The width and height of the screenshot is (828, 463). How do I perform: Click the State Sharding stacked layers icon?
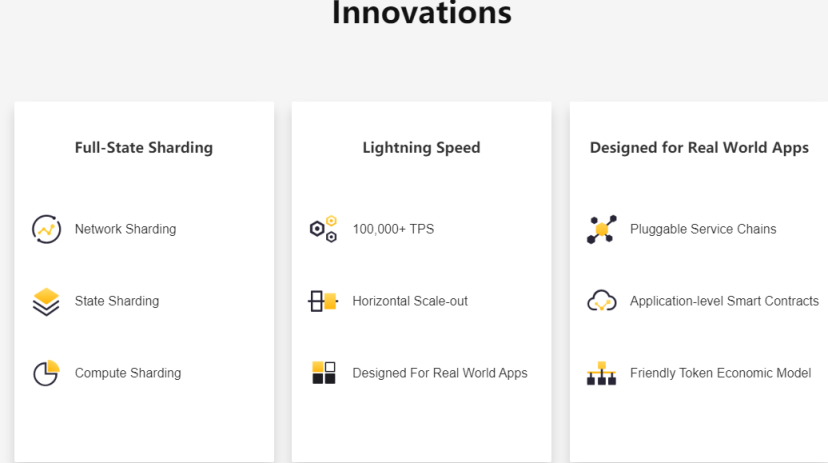[46, 301]
